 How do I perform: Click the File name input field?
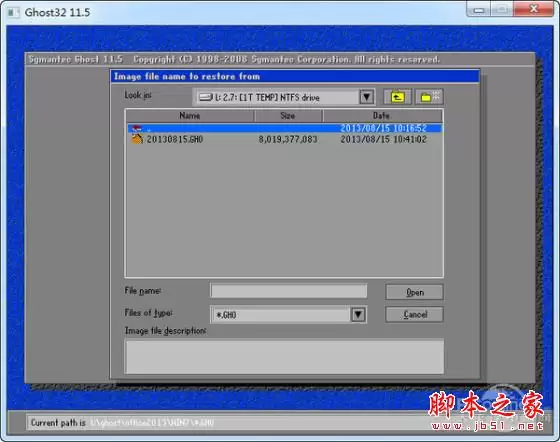click(x=289, y=291)
